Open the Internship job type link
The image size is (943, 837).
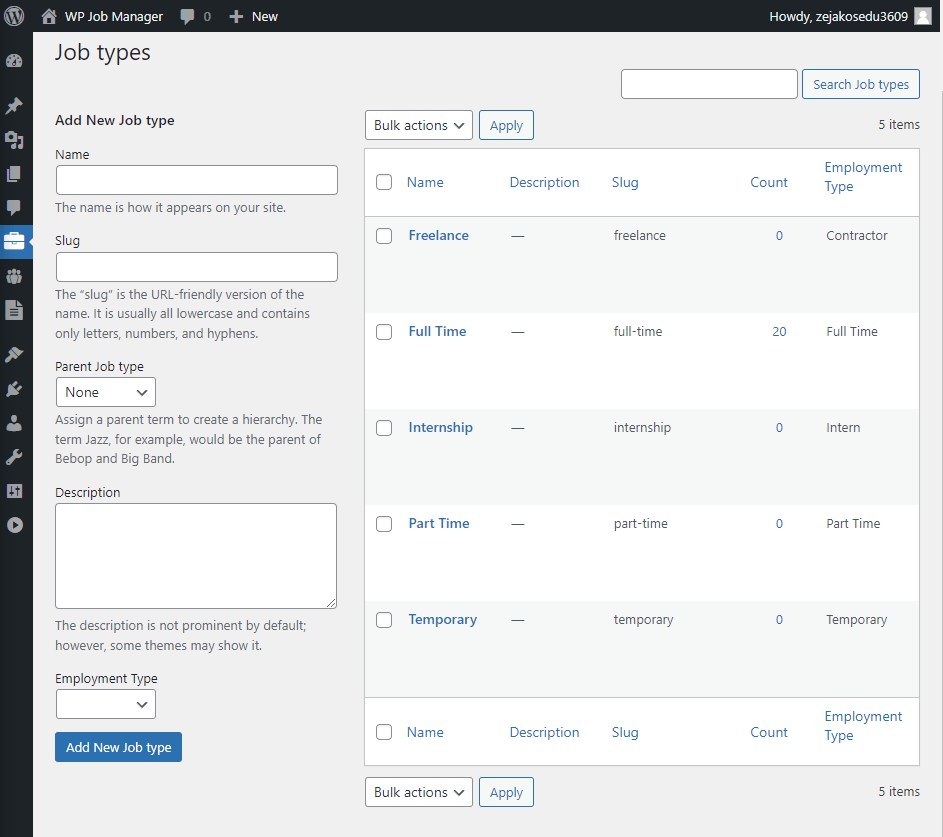pyautogui.click(x=440, y=428)
